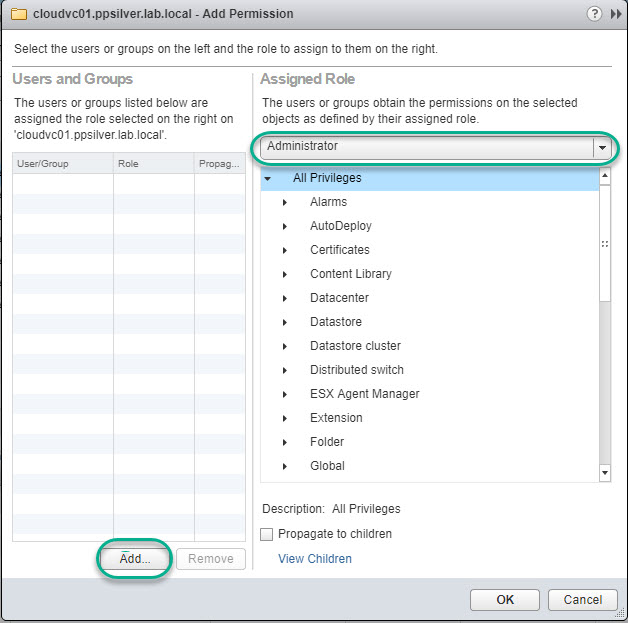The image size is (628, 623).
Task: Select the Datacenter tree item
Action: pyautogui.click(x=339, y=298)
